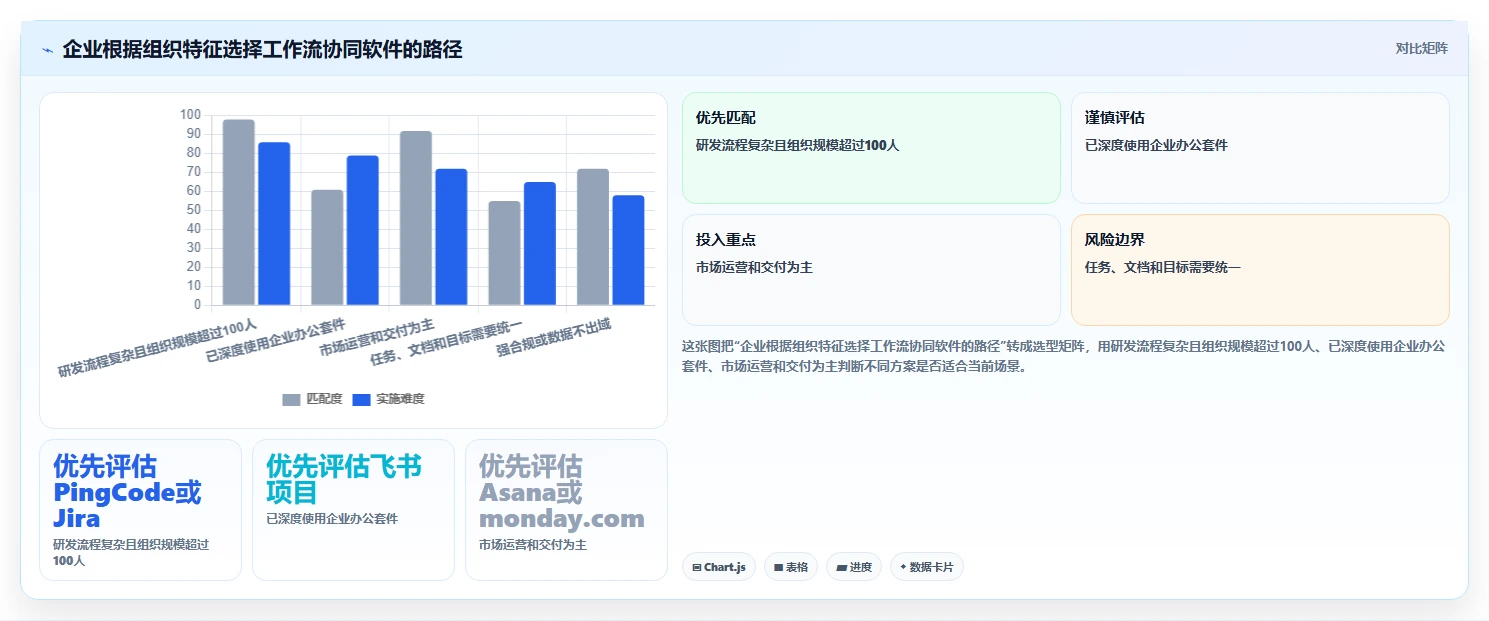Open the 谨慎评估 card

[1260, 148]
